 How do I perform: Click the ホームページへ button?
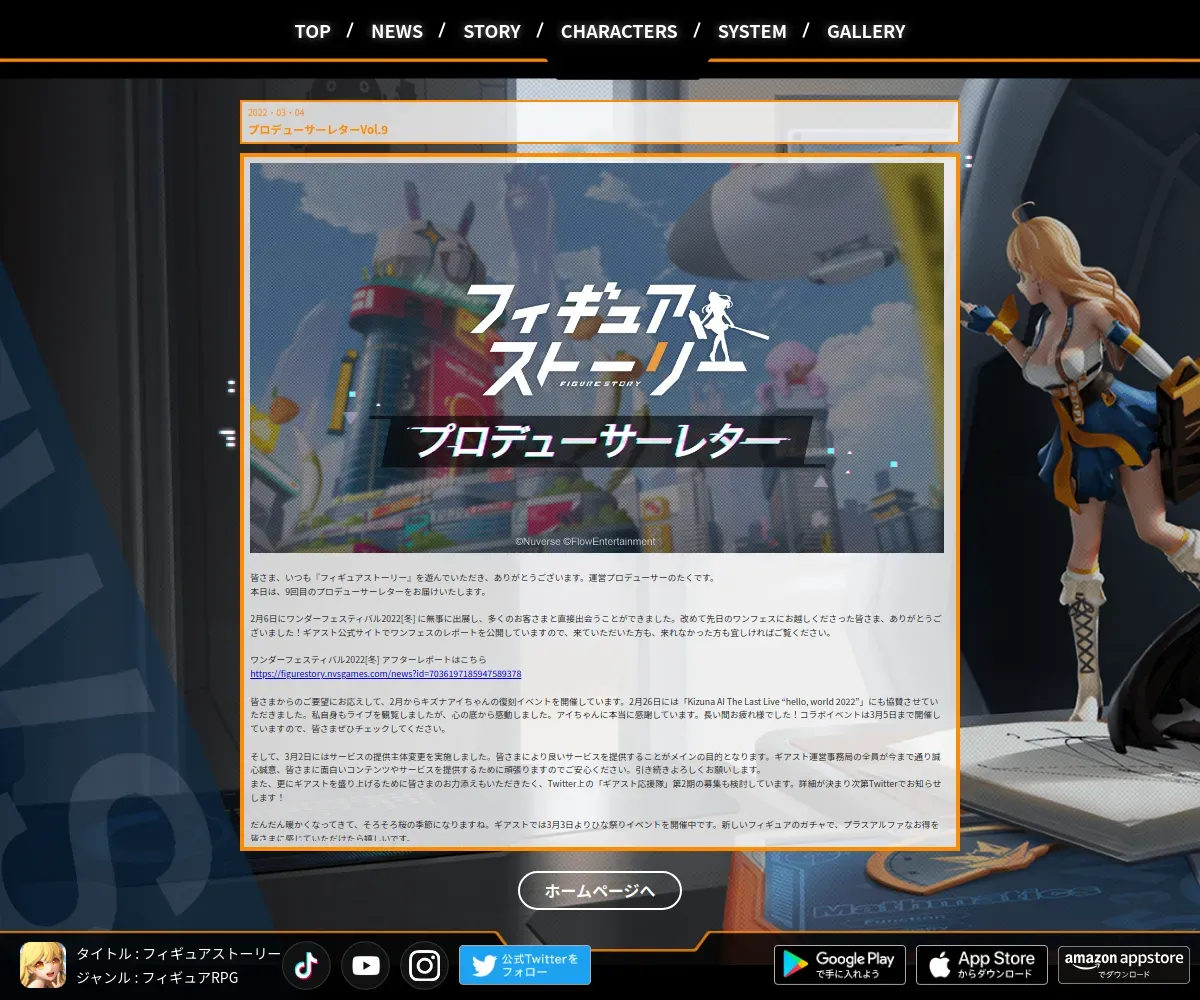[x=600, y=890]
